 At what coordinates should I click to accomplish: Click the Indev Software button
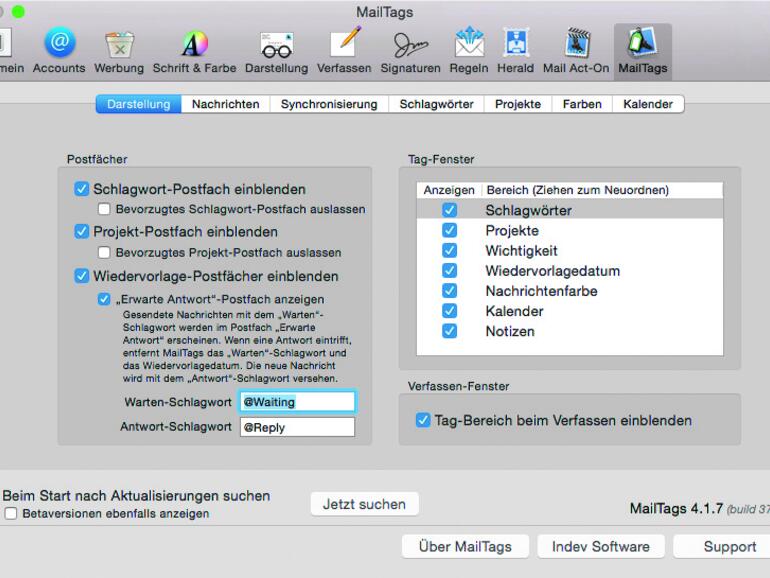click(x=601, y=546)
